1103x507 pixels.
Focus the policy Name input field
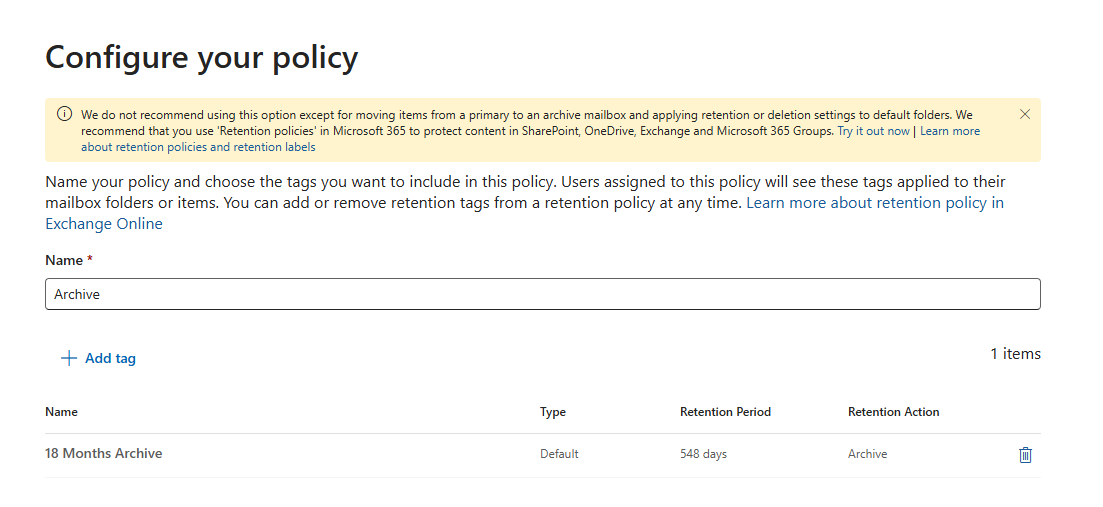(542, 294)
